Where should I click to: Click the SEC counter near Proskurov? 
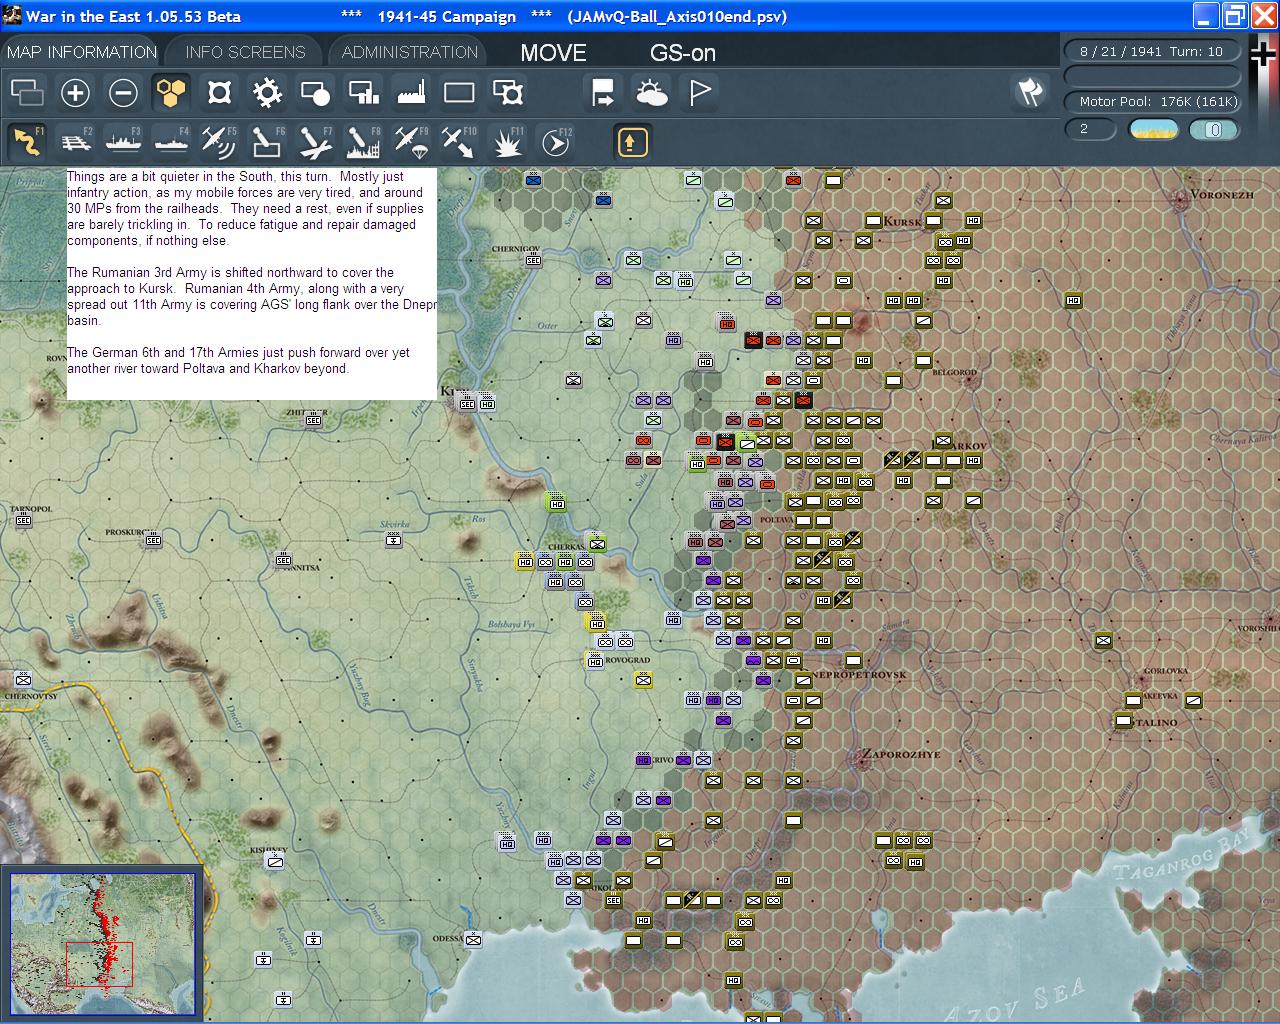point(153,540)
